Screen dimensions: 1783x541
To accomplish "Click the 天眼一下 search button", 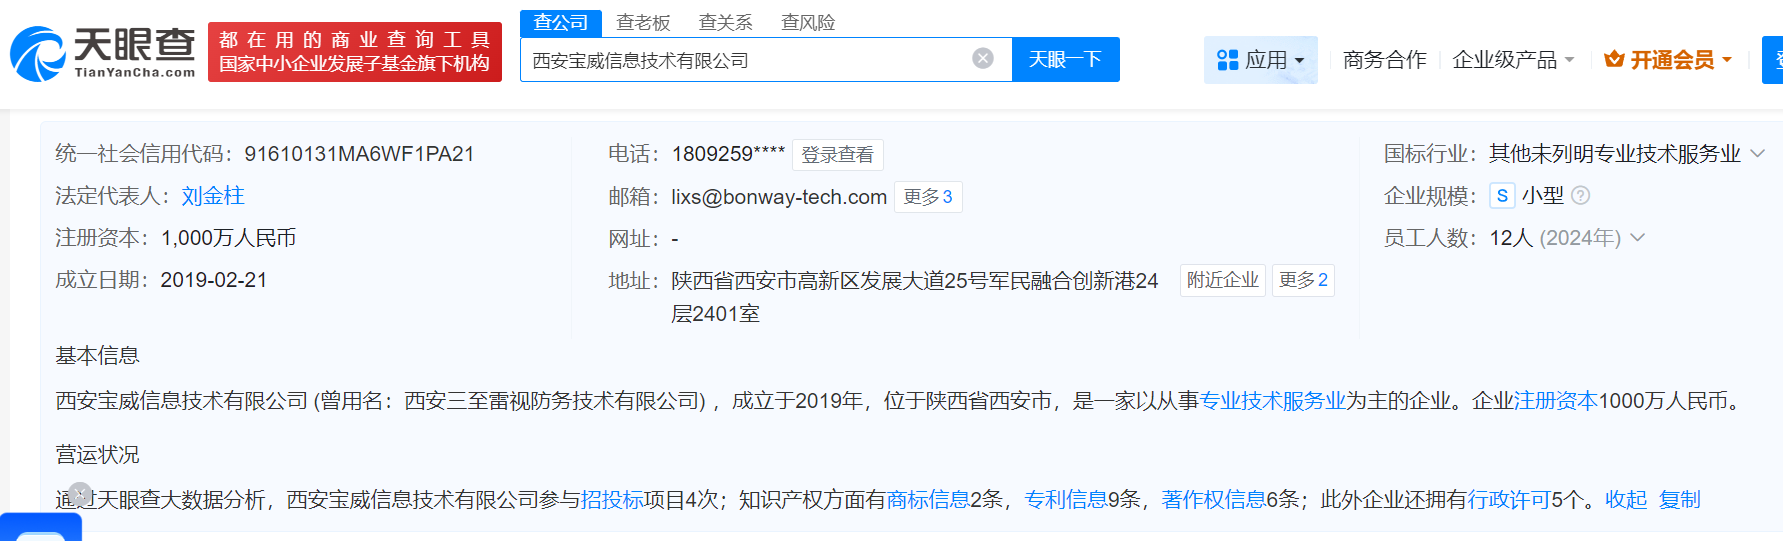I will point(1065,59).
